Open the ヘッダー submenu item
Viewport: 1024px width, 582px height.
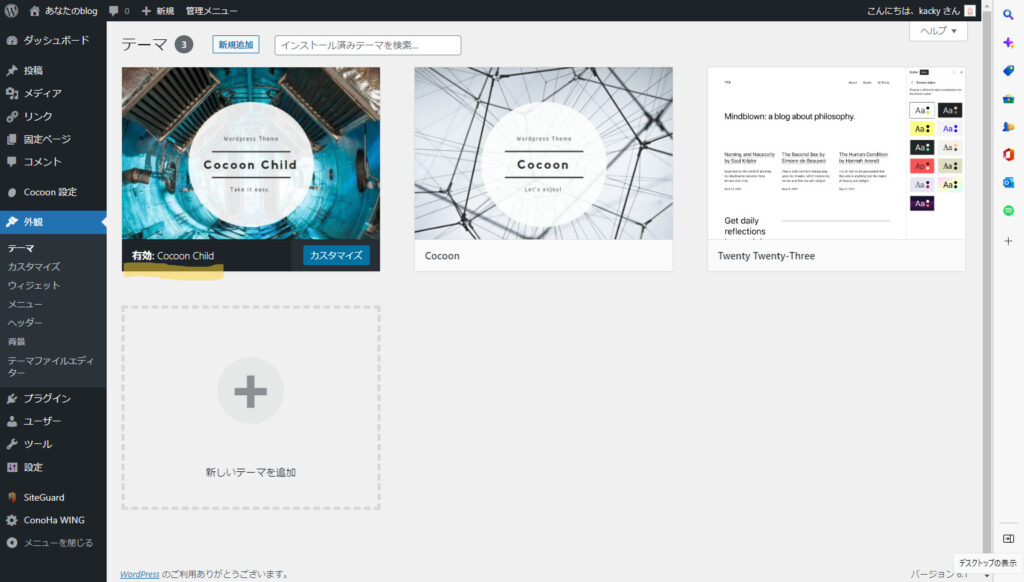[25, 323]
